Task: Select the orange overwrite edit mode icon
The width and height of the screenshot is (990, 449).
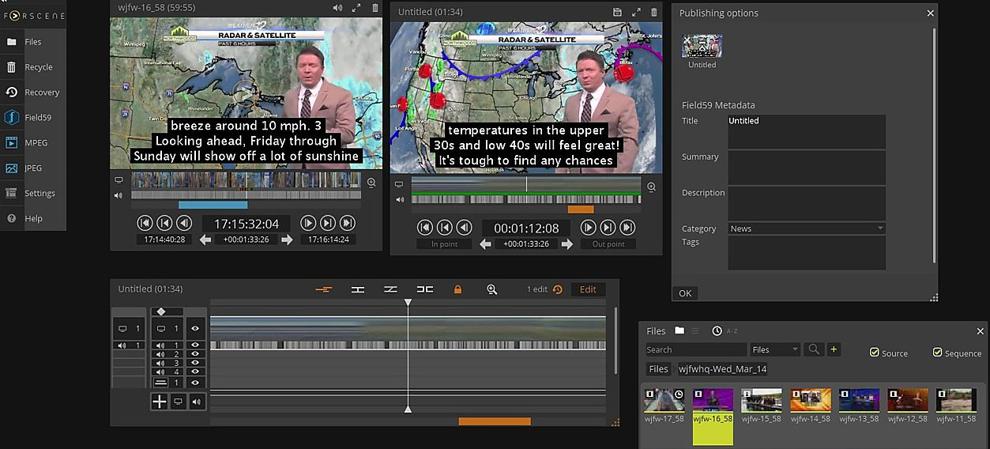Action: [324, 289]
